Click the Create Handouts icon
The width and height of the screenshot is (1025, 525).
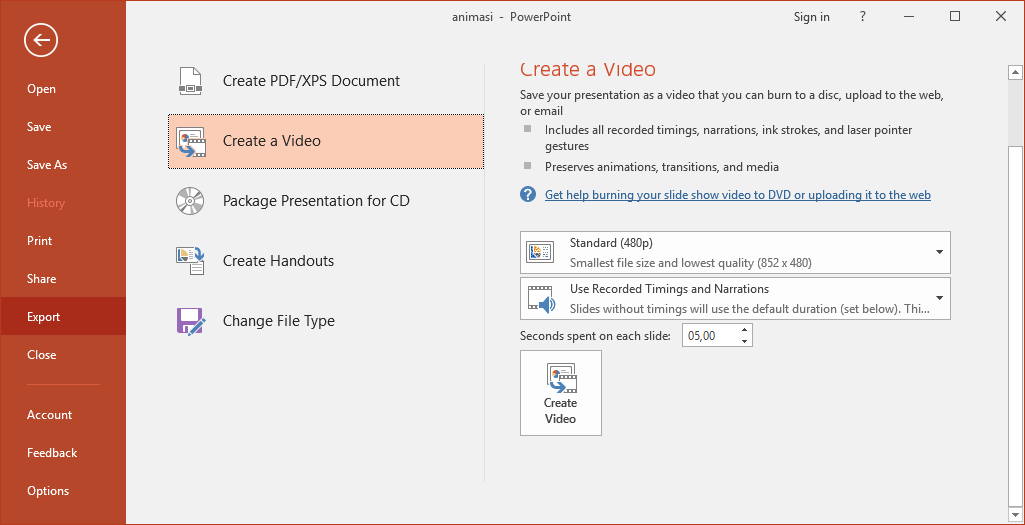tap(190, 261)
